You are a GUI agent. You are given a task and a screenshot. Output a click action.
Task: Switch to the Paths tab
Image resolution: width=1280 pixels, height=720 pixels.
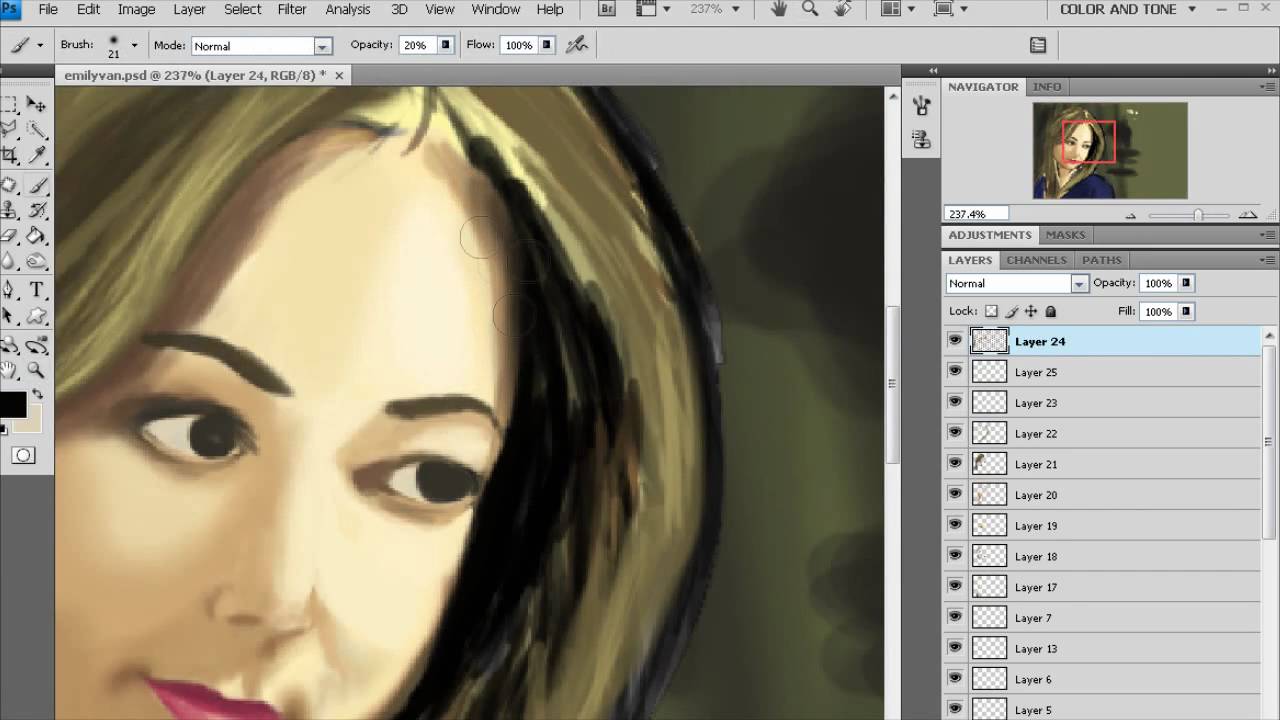tap(1102, 260)
